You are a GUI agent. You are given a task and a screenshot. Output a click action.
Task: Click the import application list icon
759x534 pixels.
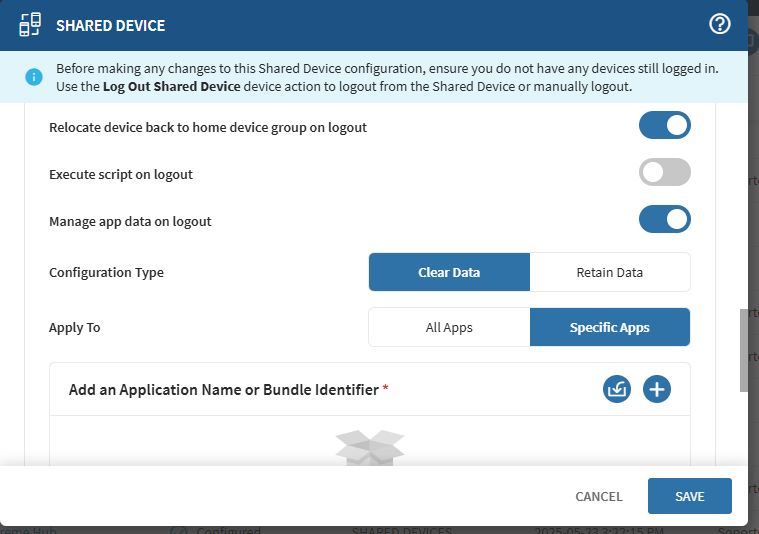pyautogui.click(x=617, y=389)
